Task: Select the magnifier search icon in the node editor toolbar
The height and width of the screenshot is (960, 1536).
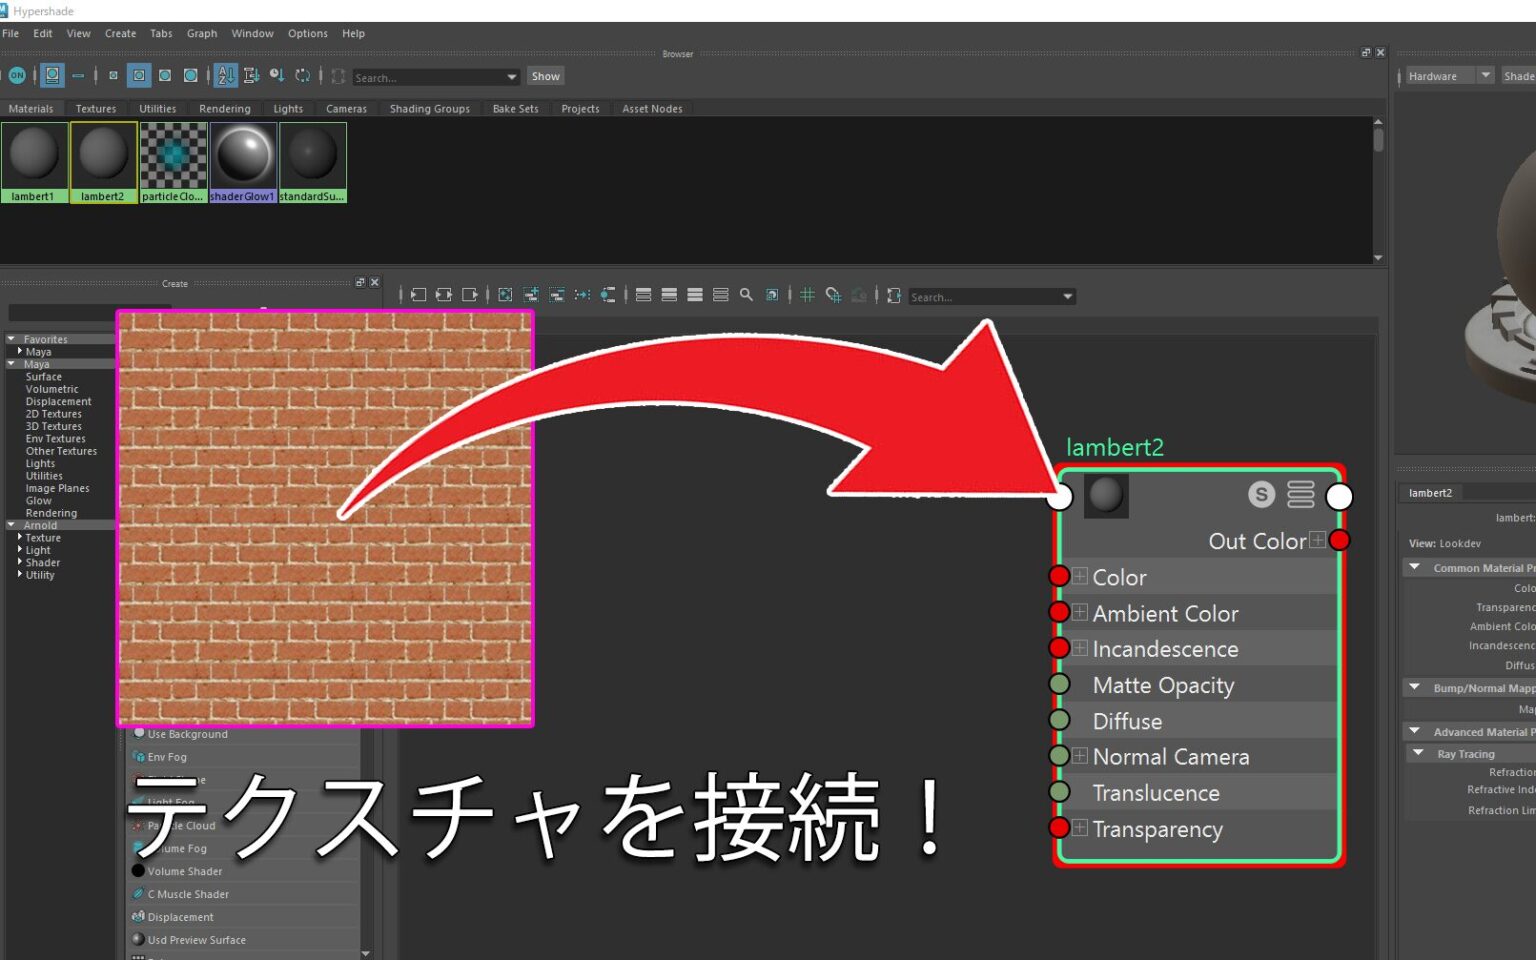Action: [745, 296]
